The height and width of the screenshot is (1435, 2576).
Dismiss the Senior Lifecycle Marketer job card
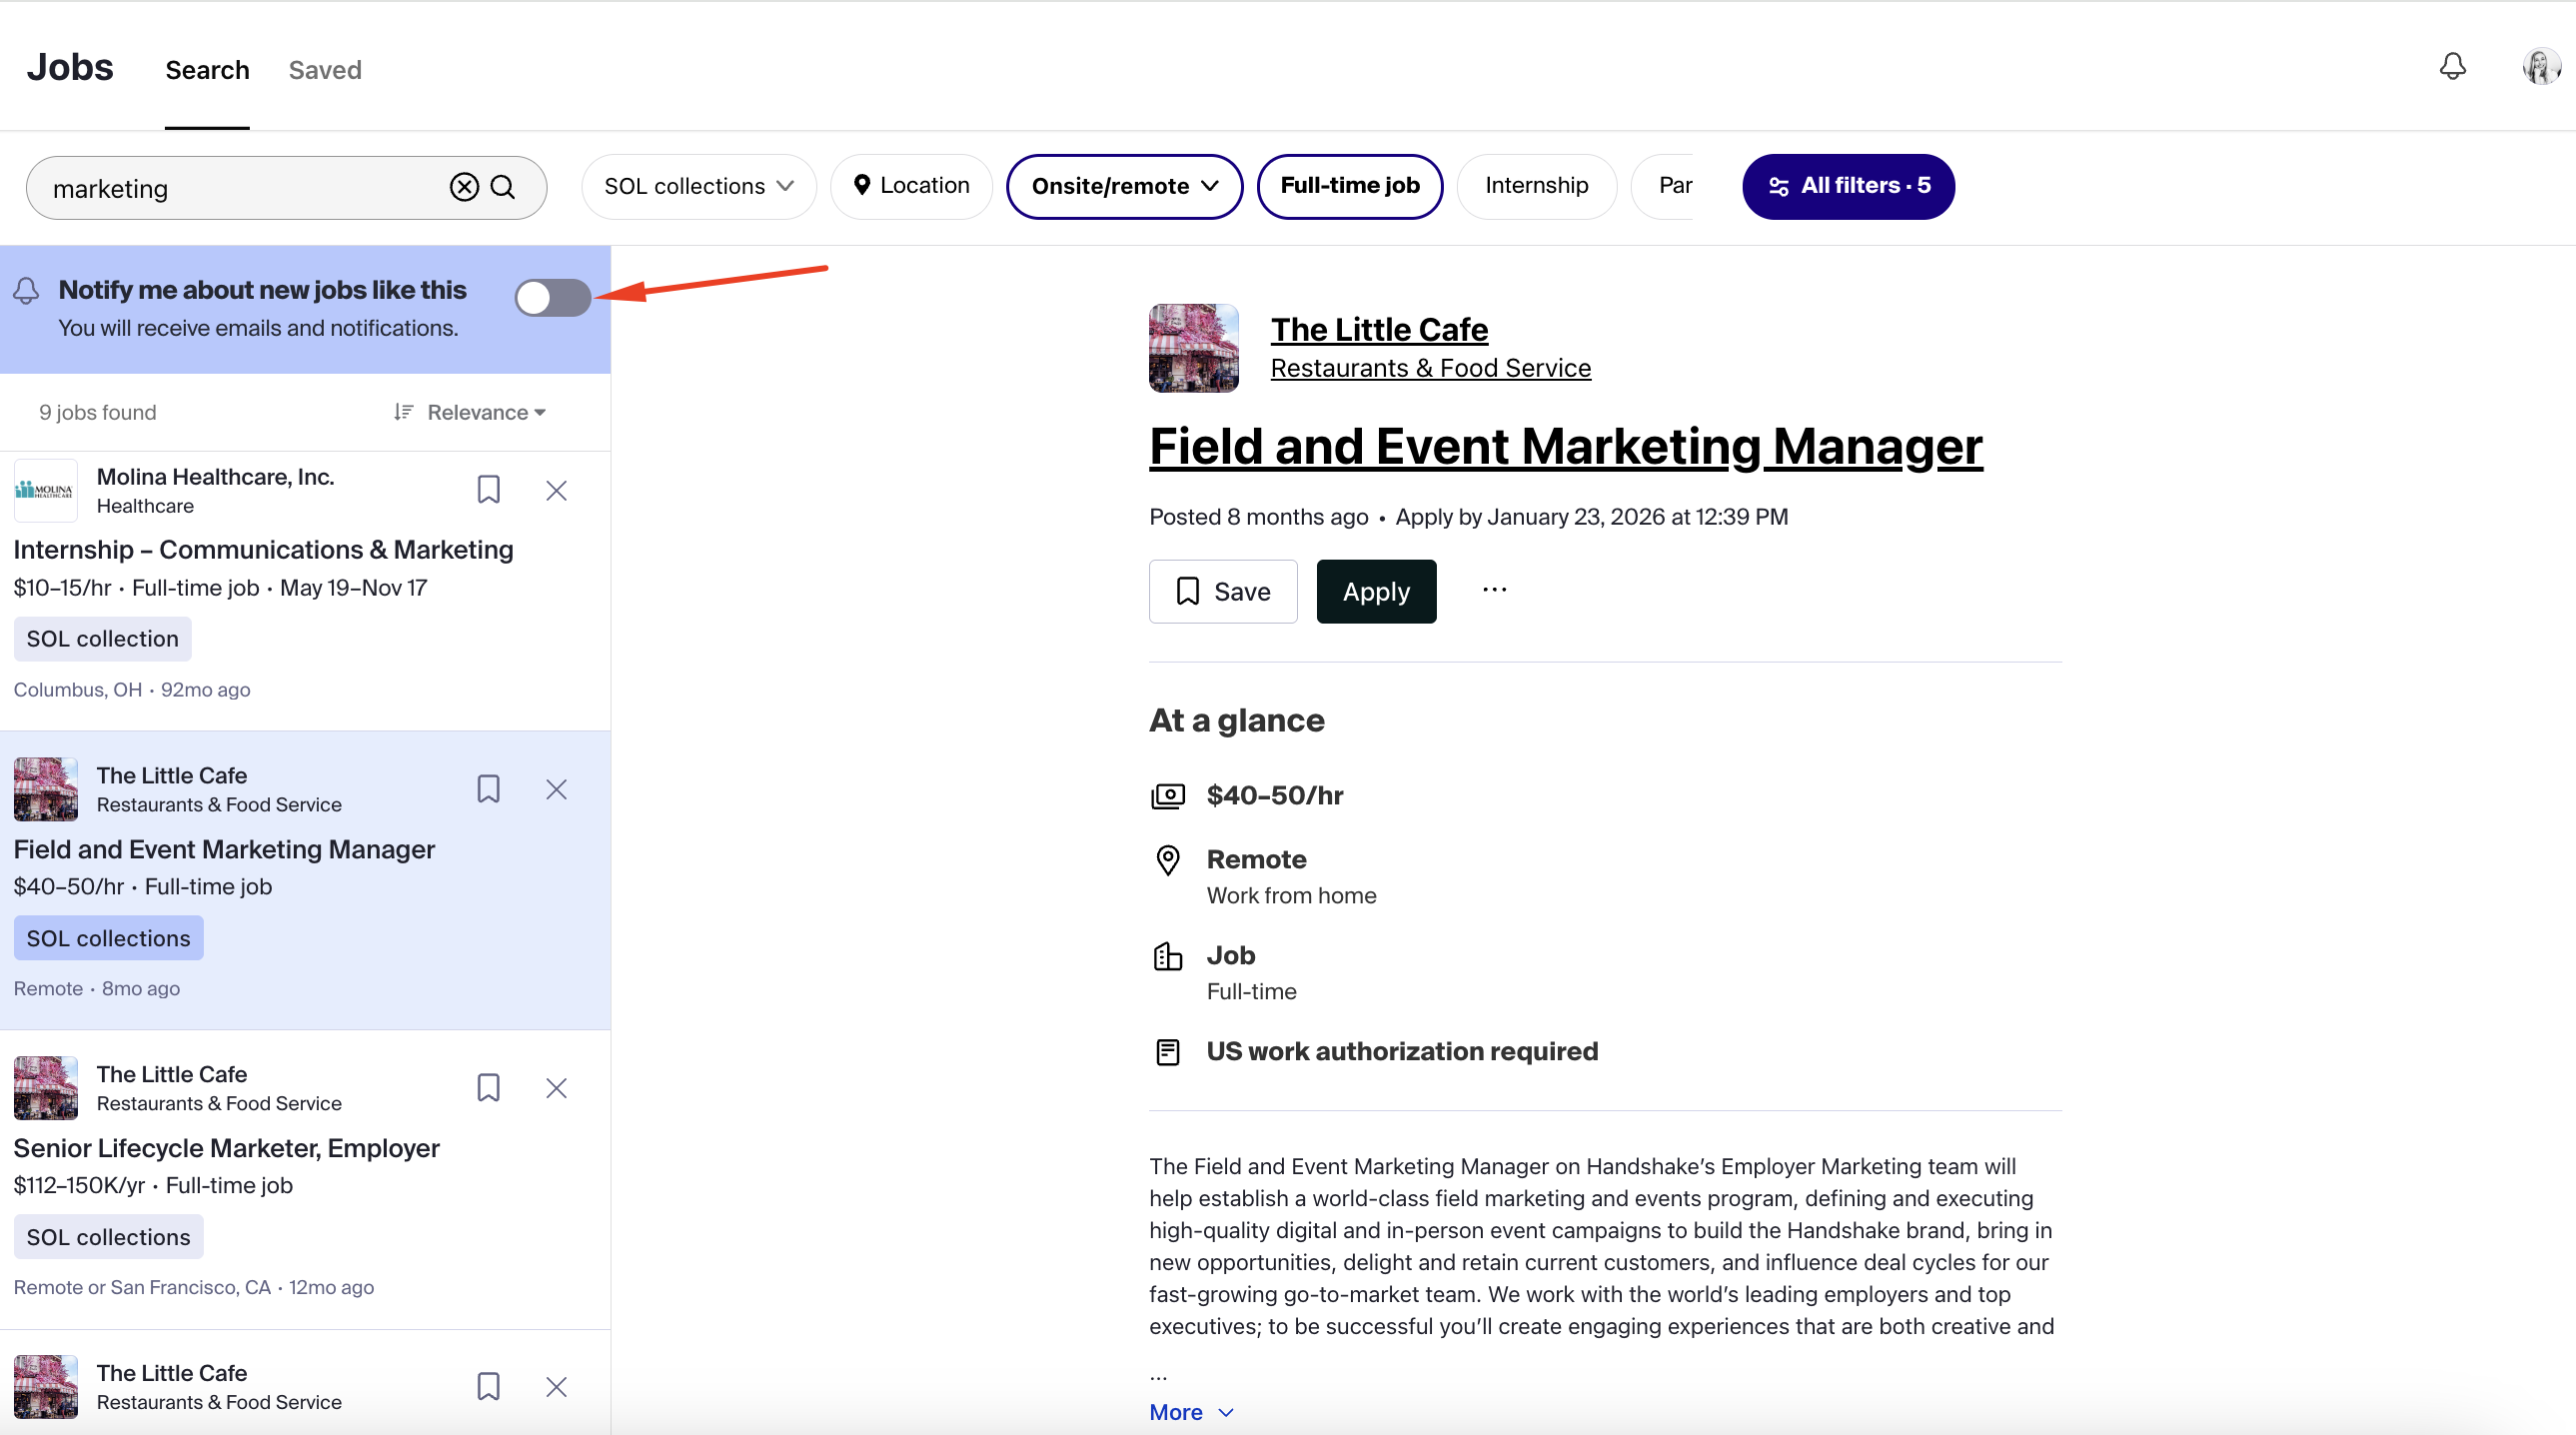(x=556, y=1088)
